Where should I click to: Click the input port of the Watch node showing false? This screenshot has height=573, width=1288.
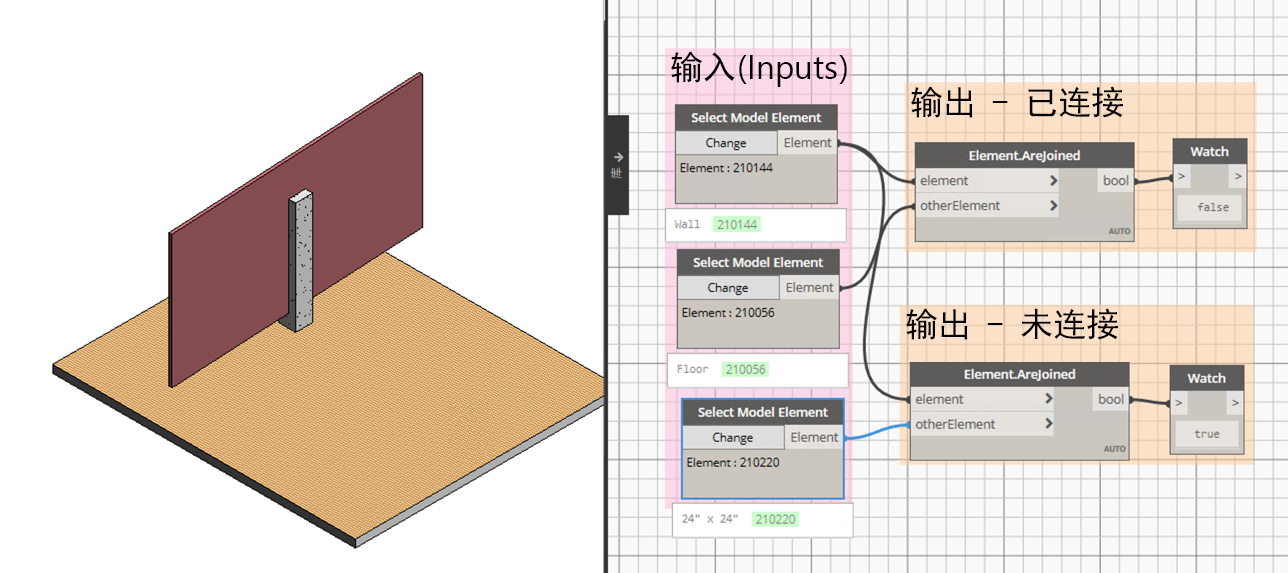pyautogui.click(x=1181, y=177)
